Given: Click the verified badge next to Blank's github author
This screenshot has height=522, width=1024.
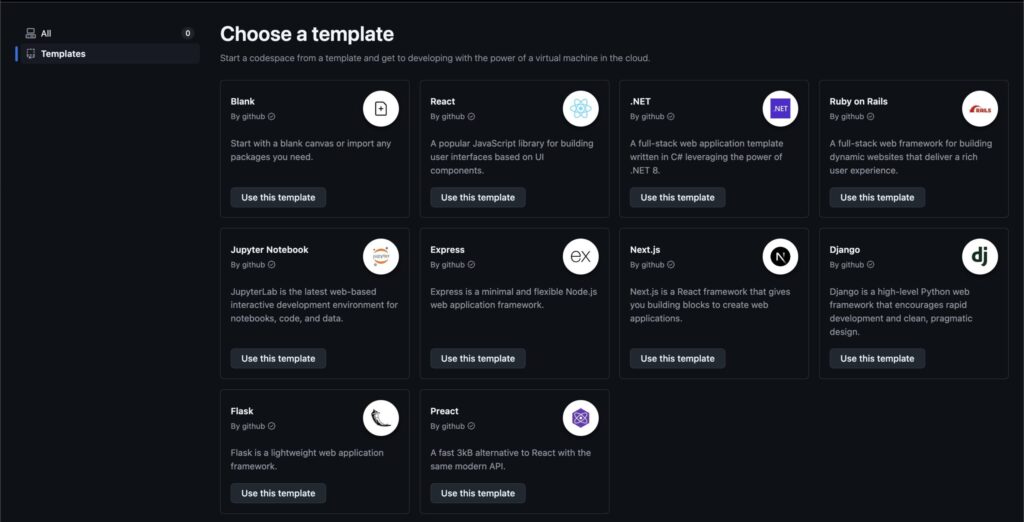Looking at the screenshot, I should pyautogui.click(x=272, y=117).
